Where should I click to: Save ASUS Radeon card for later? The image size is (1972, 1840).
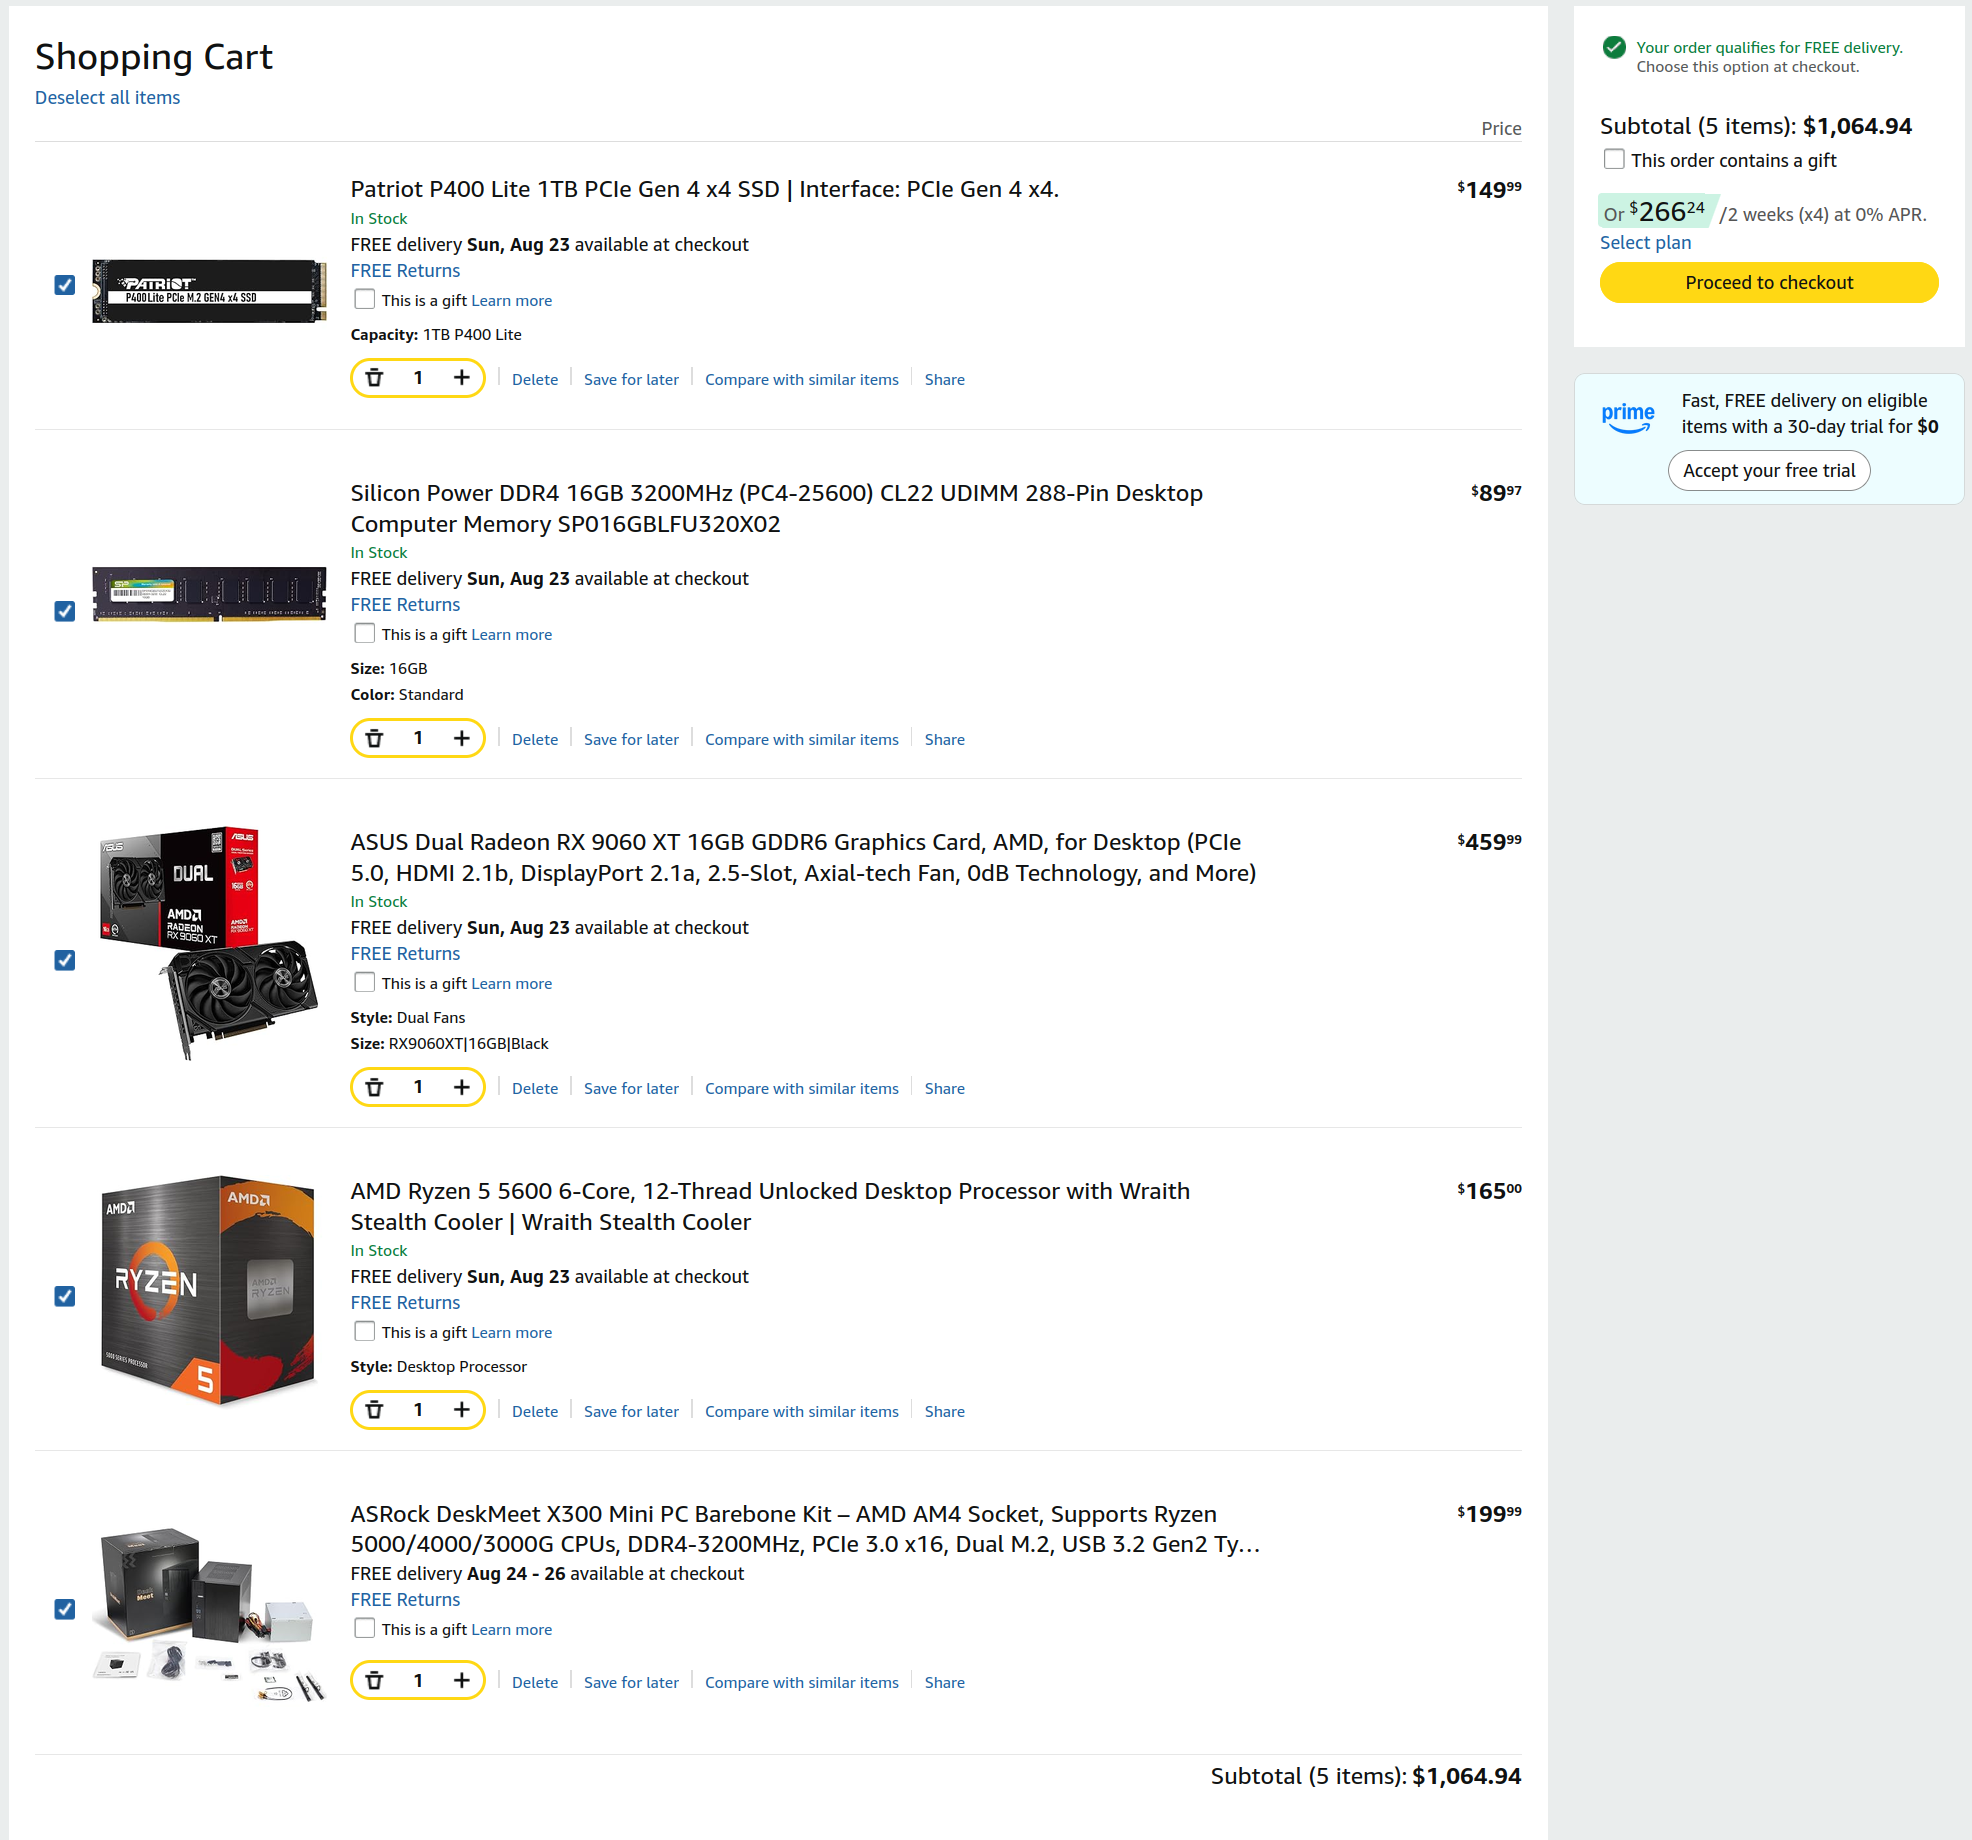631,1088
